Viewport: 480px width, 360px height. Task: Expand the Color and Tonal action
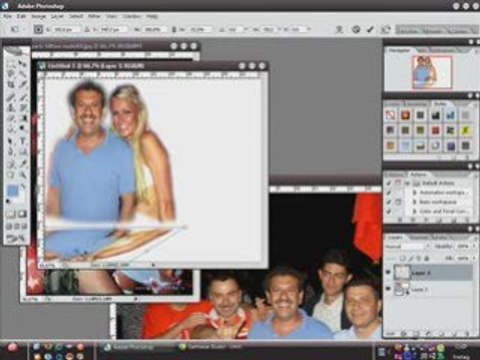[x=415, y=211]
